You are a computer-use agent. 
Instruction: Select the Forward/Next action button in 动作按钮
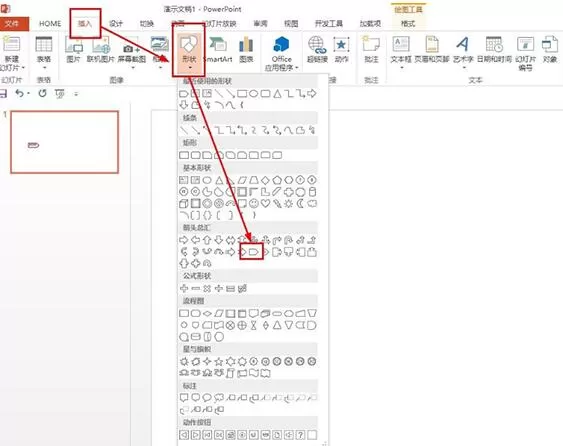(196, 435)
